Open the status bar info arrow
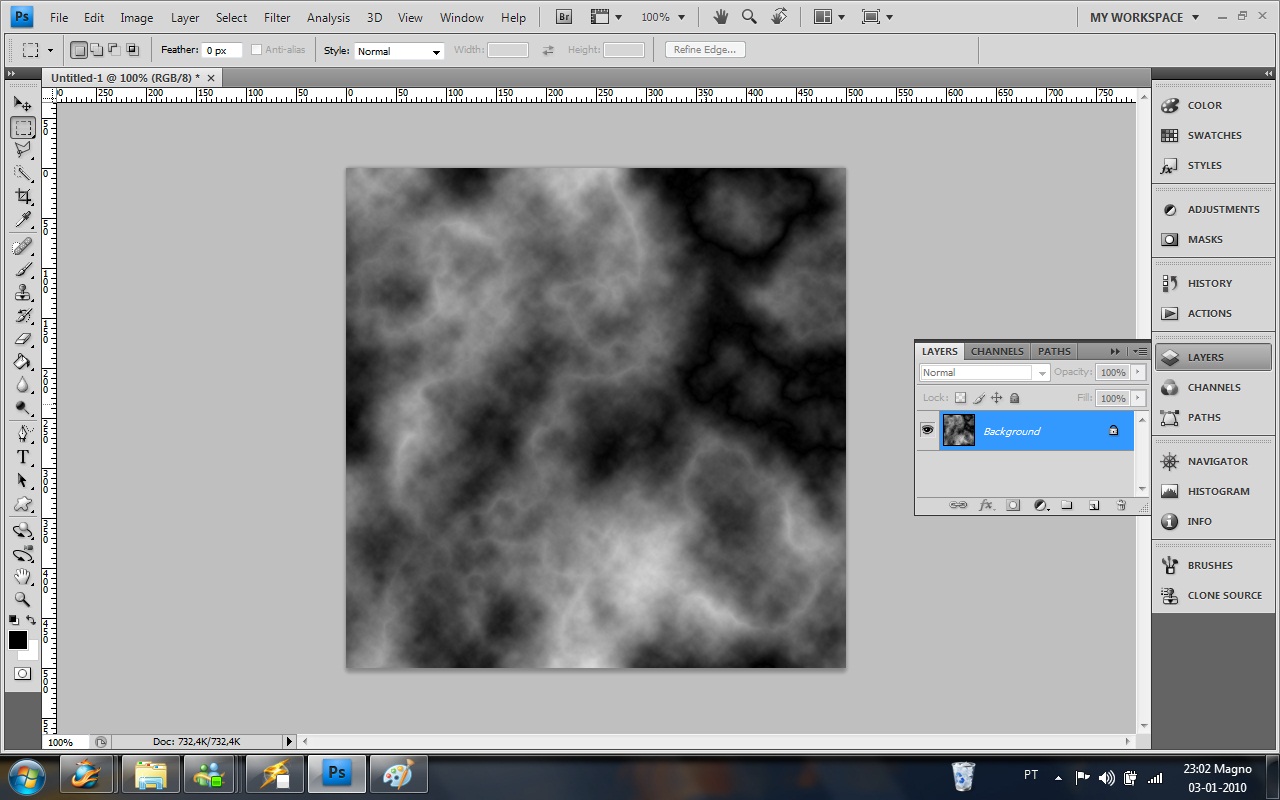 290,742
